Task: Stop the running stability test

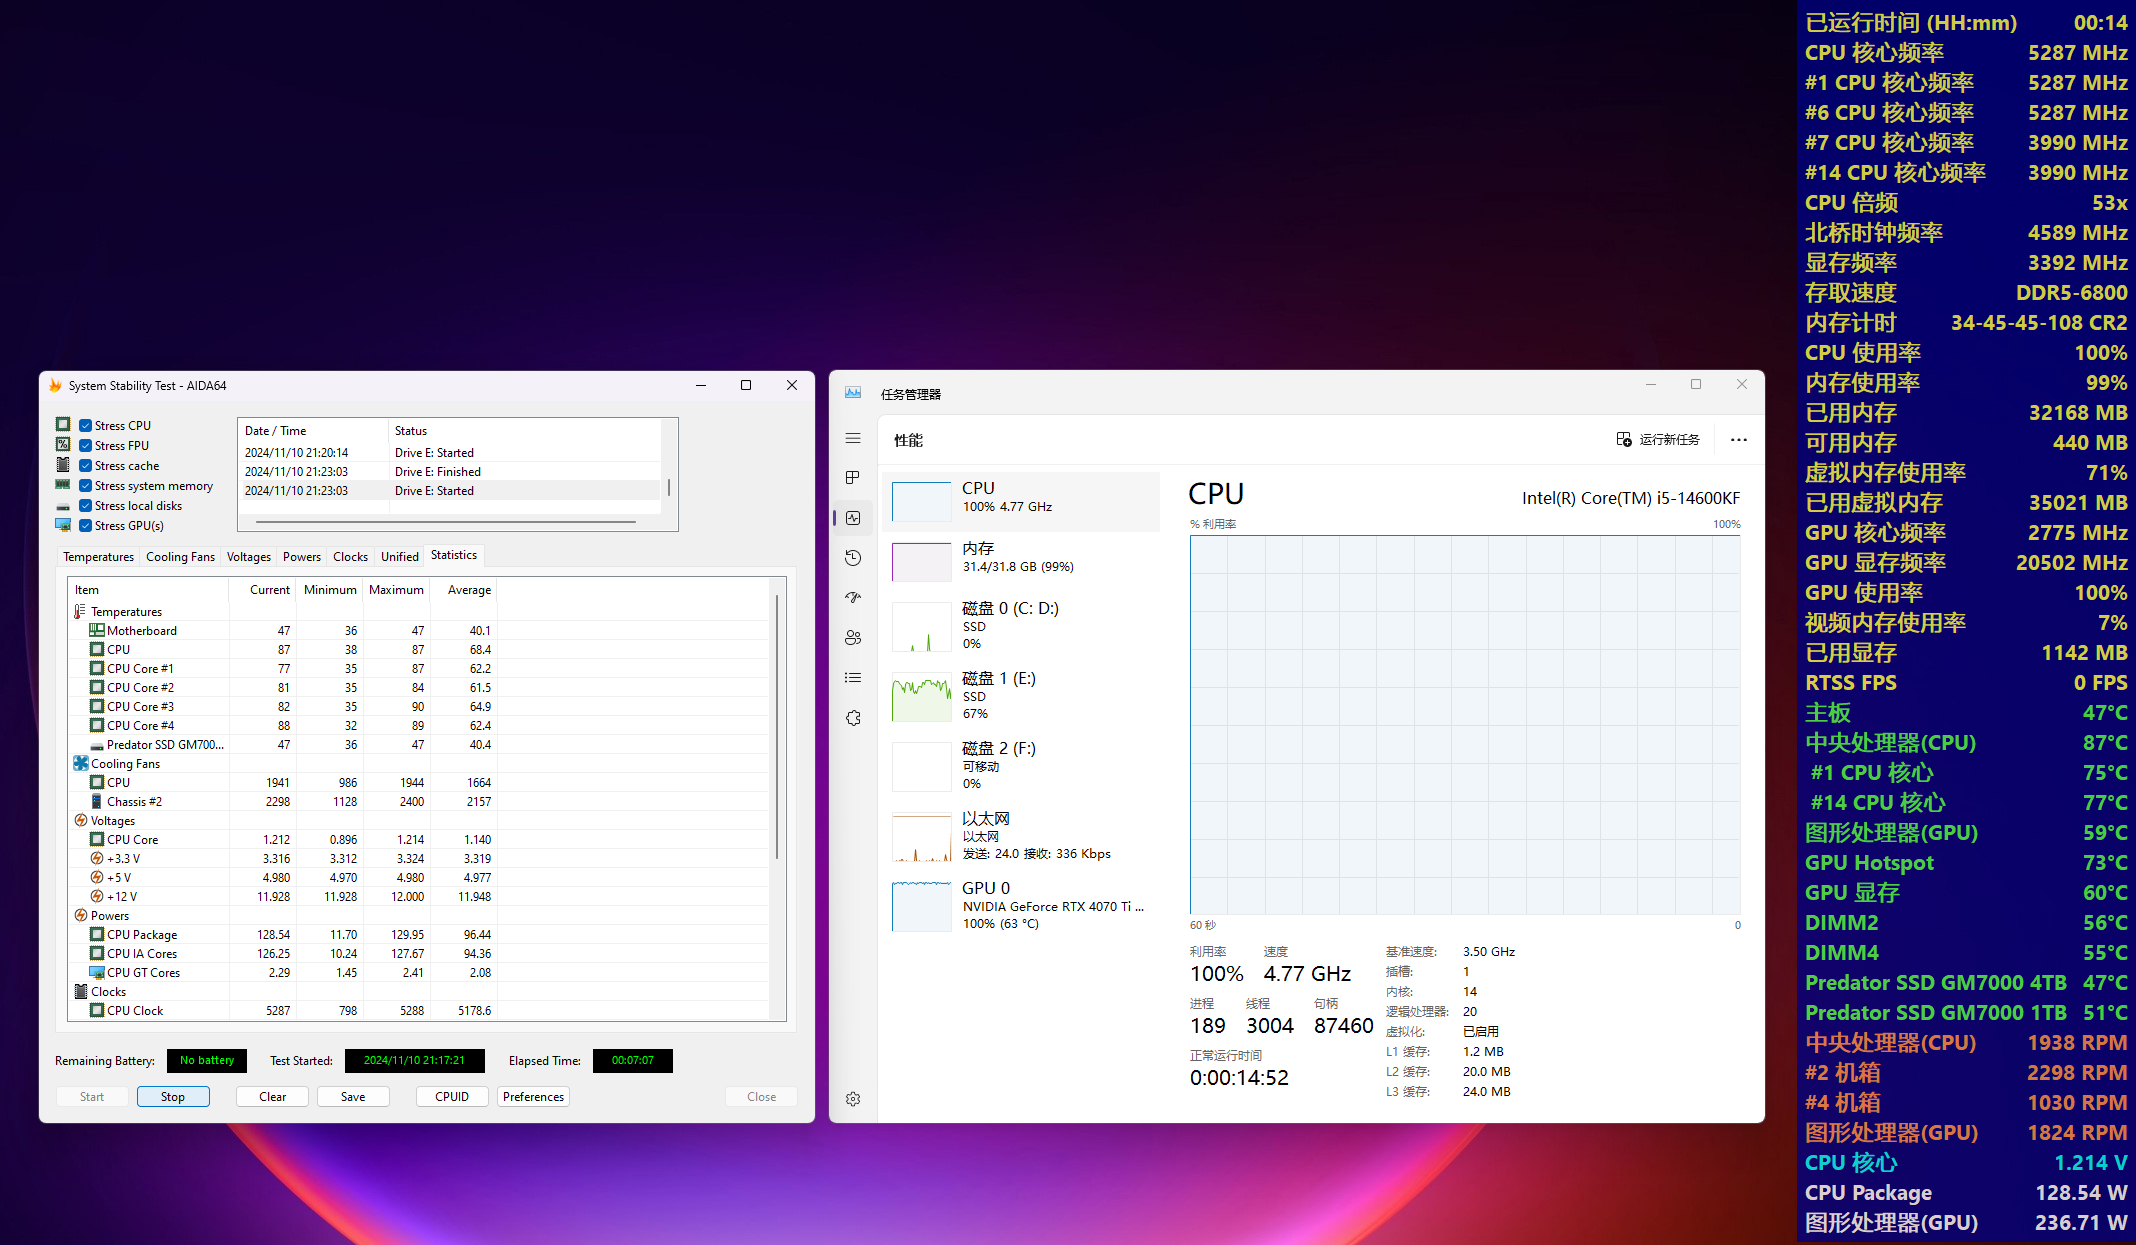Action: pos(173,1097)
